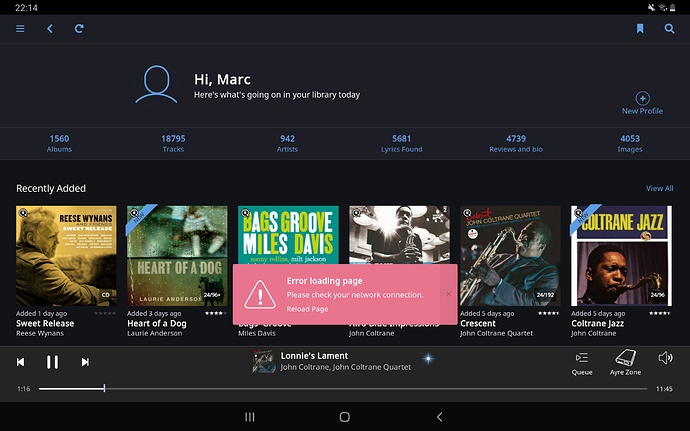Open the 4739 Reviews and bio statistic
Image resolution: width=690 pixels, height=431 pixels.
point(516,144)
